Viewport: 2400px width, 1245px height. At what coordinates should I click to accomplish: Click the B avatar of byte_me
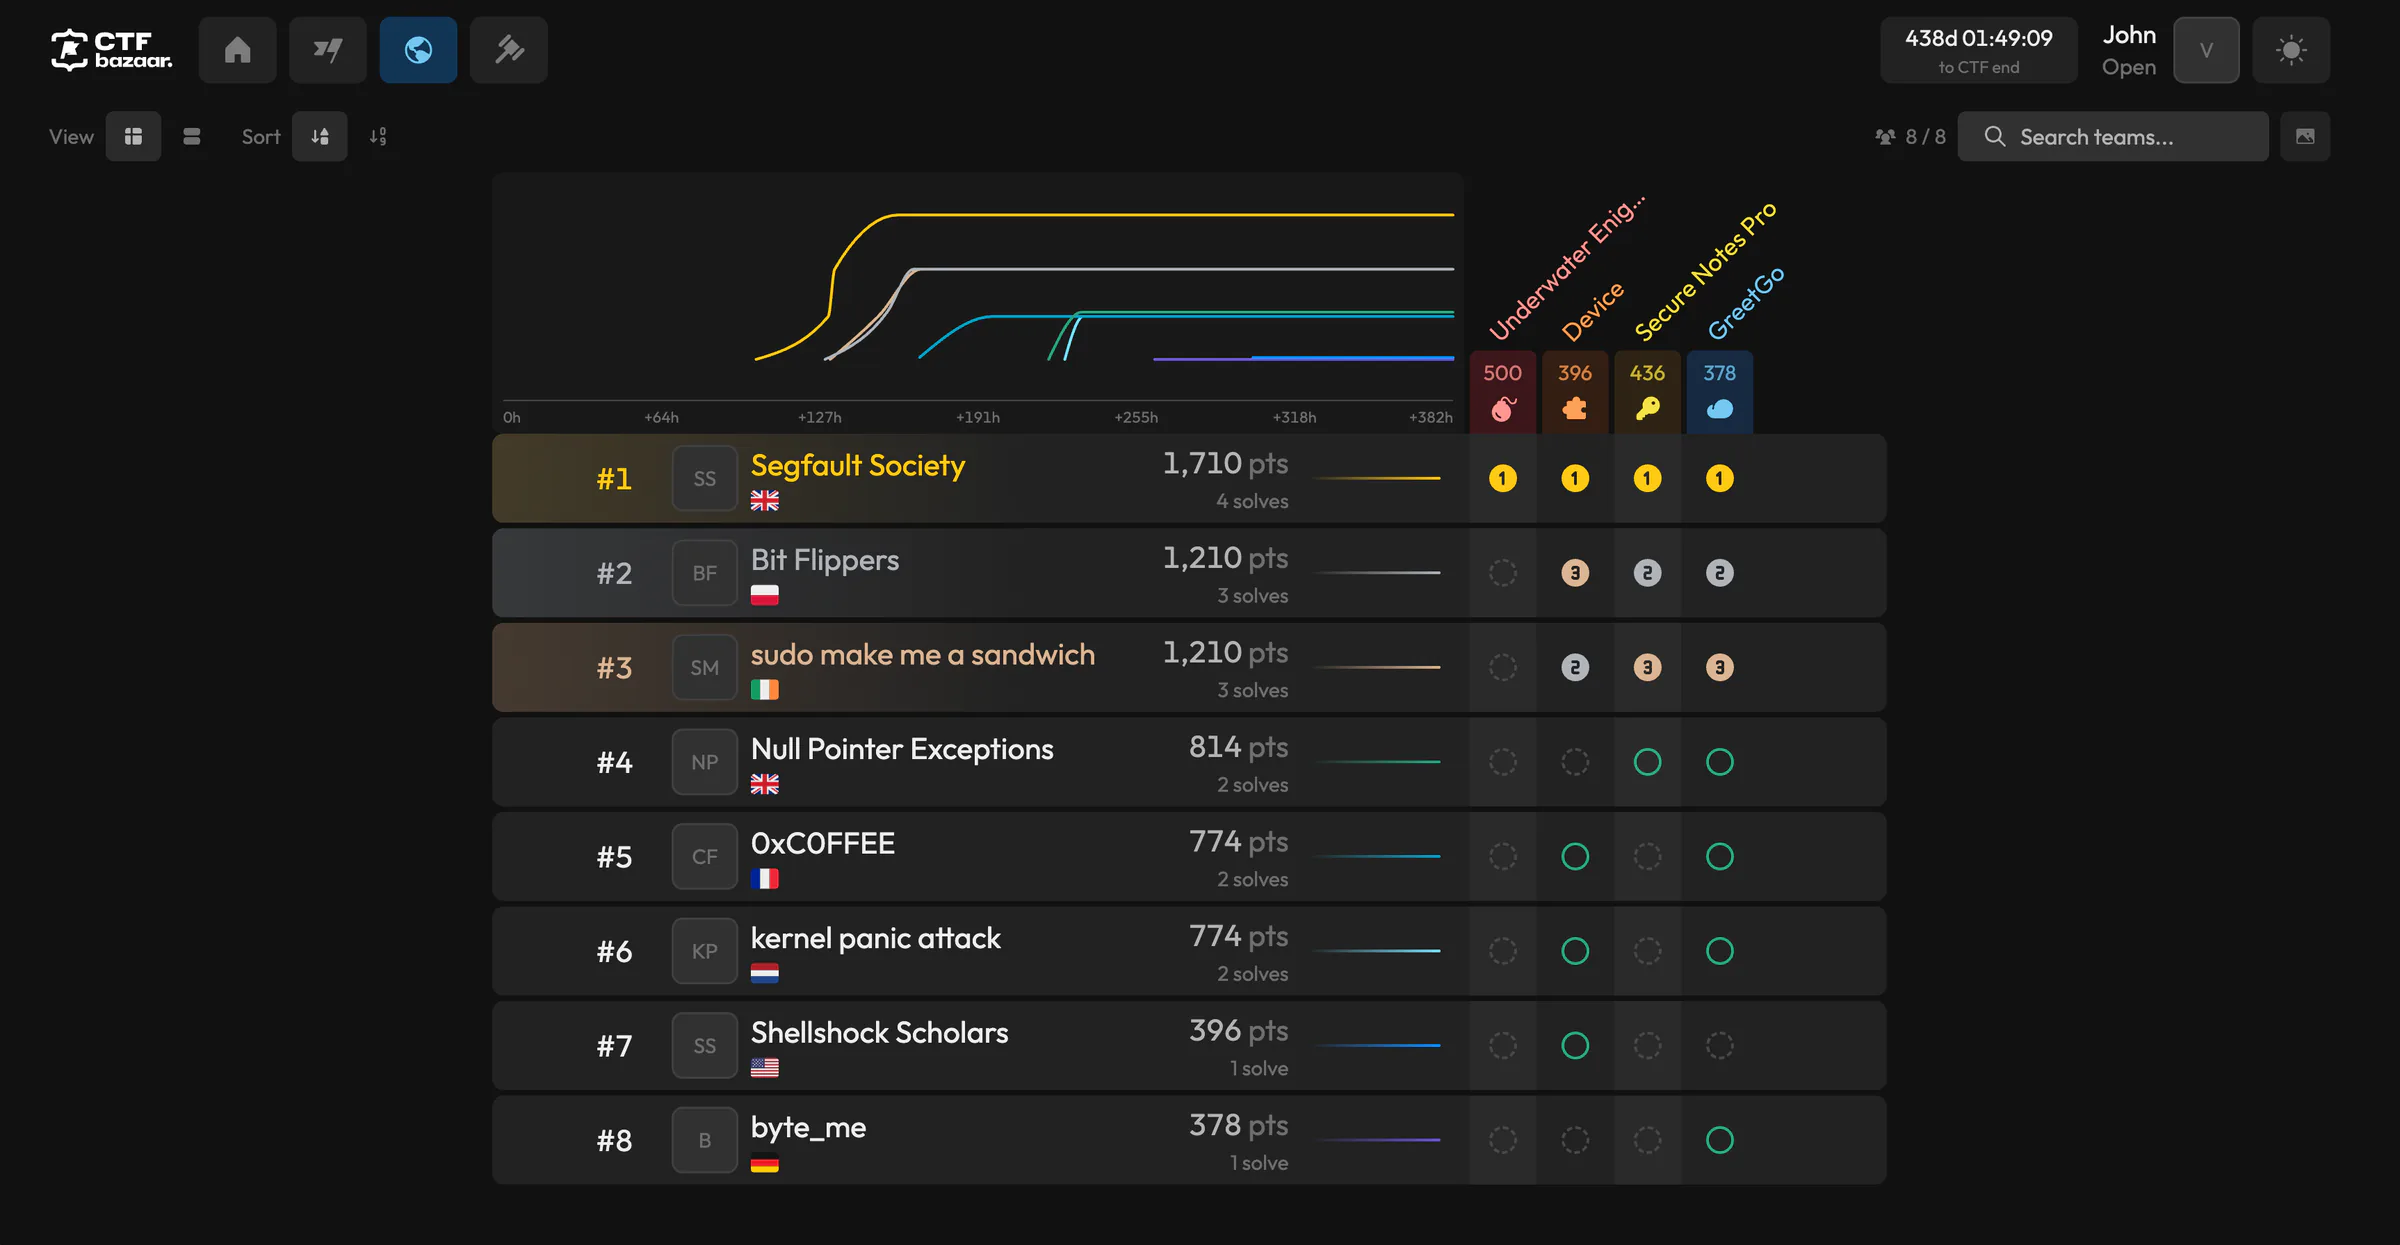tap(704, 1140)
